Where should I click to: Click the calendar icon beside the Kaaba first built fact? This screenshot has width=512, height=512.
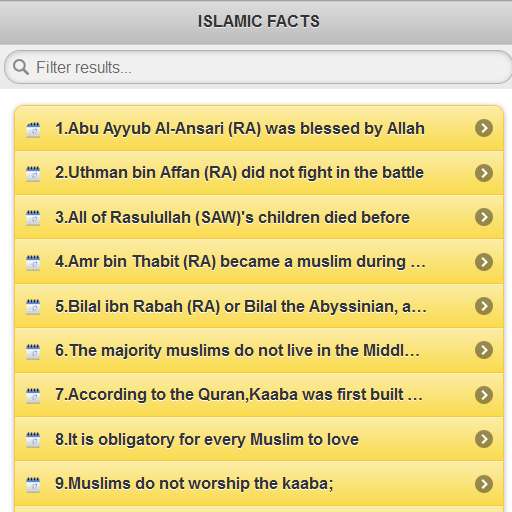(33, 396)
